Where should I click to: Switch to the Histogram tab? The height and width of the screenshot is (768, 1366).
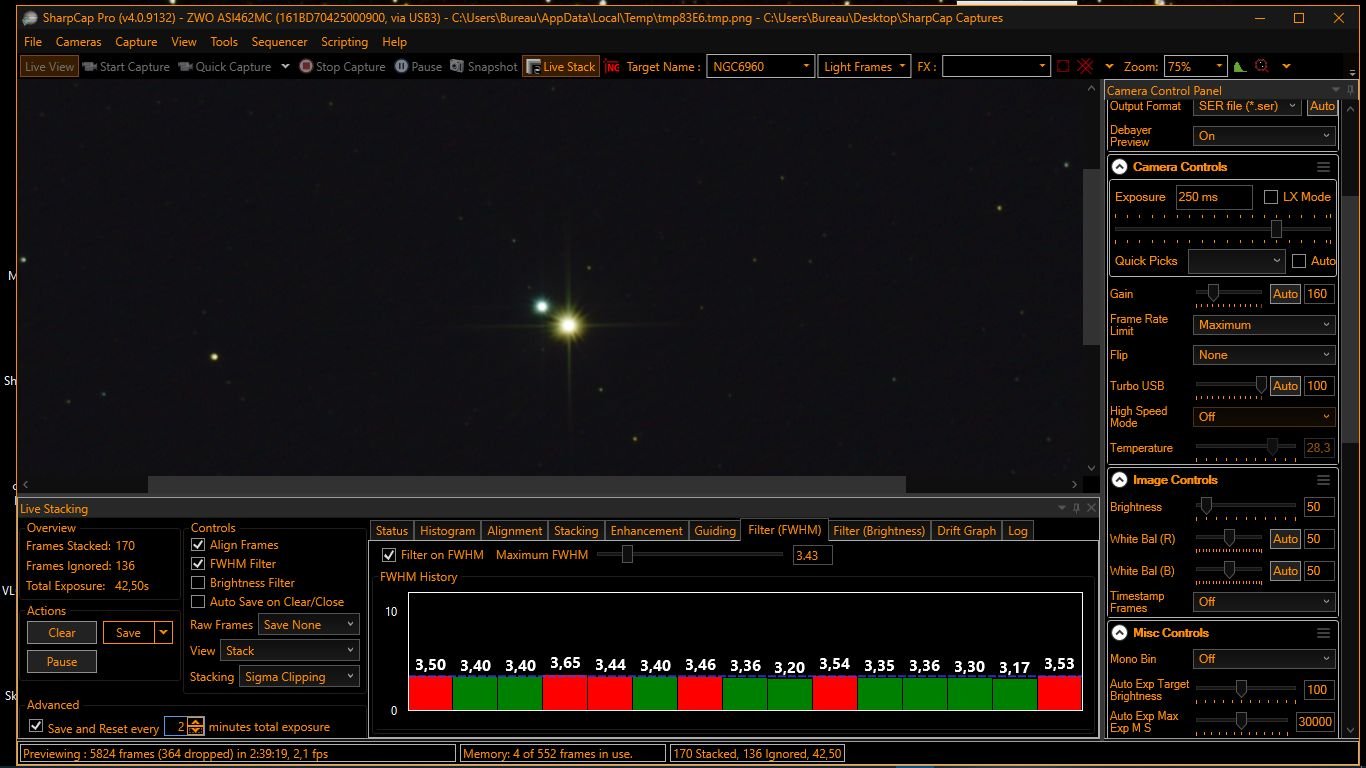click(447, 531)
